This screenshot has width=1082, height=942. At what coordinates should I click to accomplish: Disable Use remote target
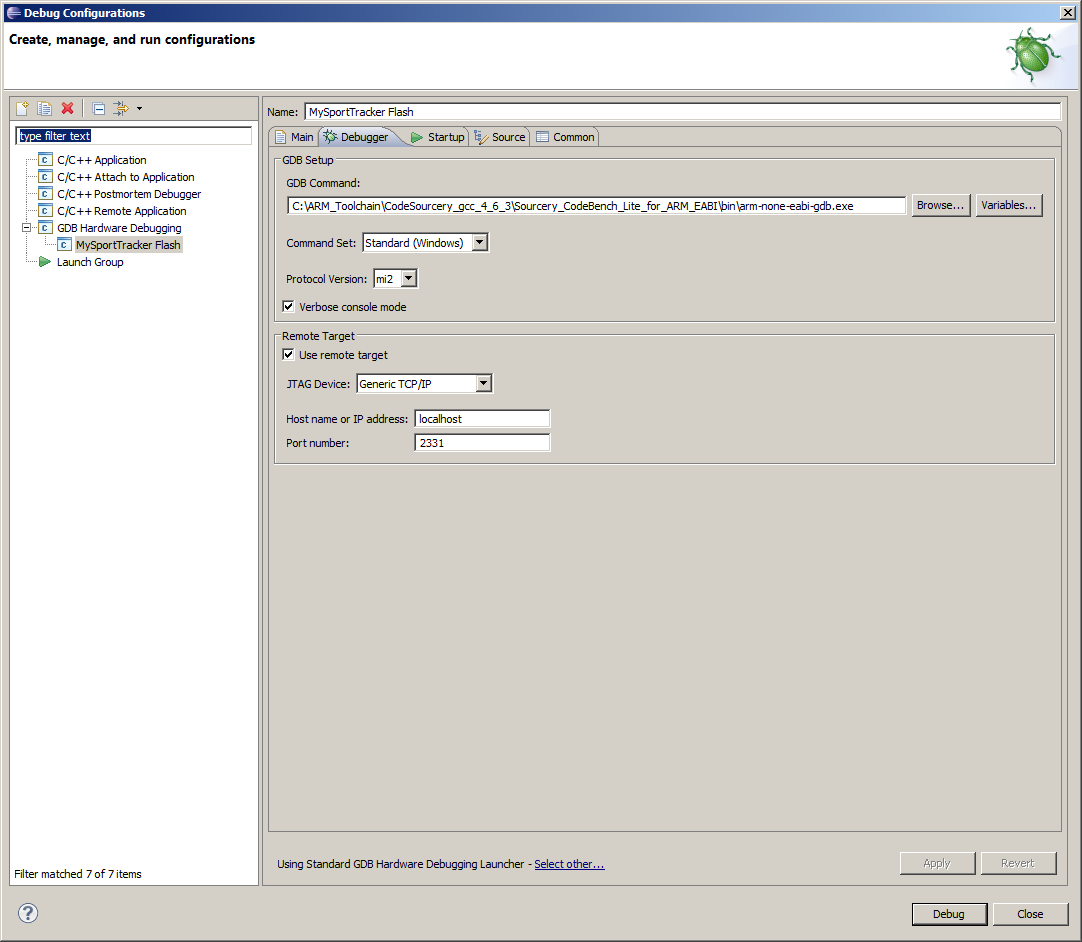pyautogui.click(x=288, y=354)
